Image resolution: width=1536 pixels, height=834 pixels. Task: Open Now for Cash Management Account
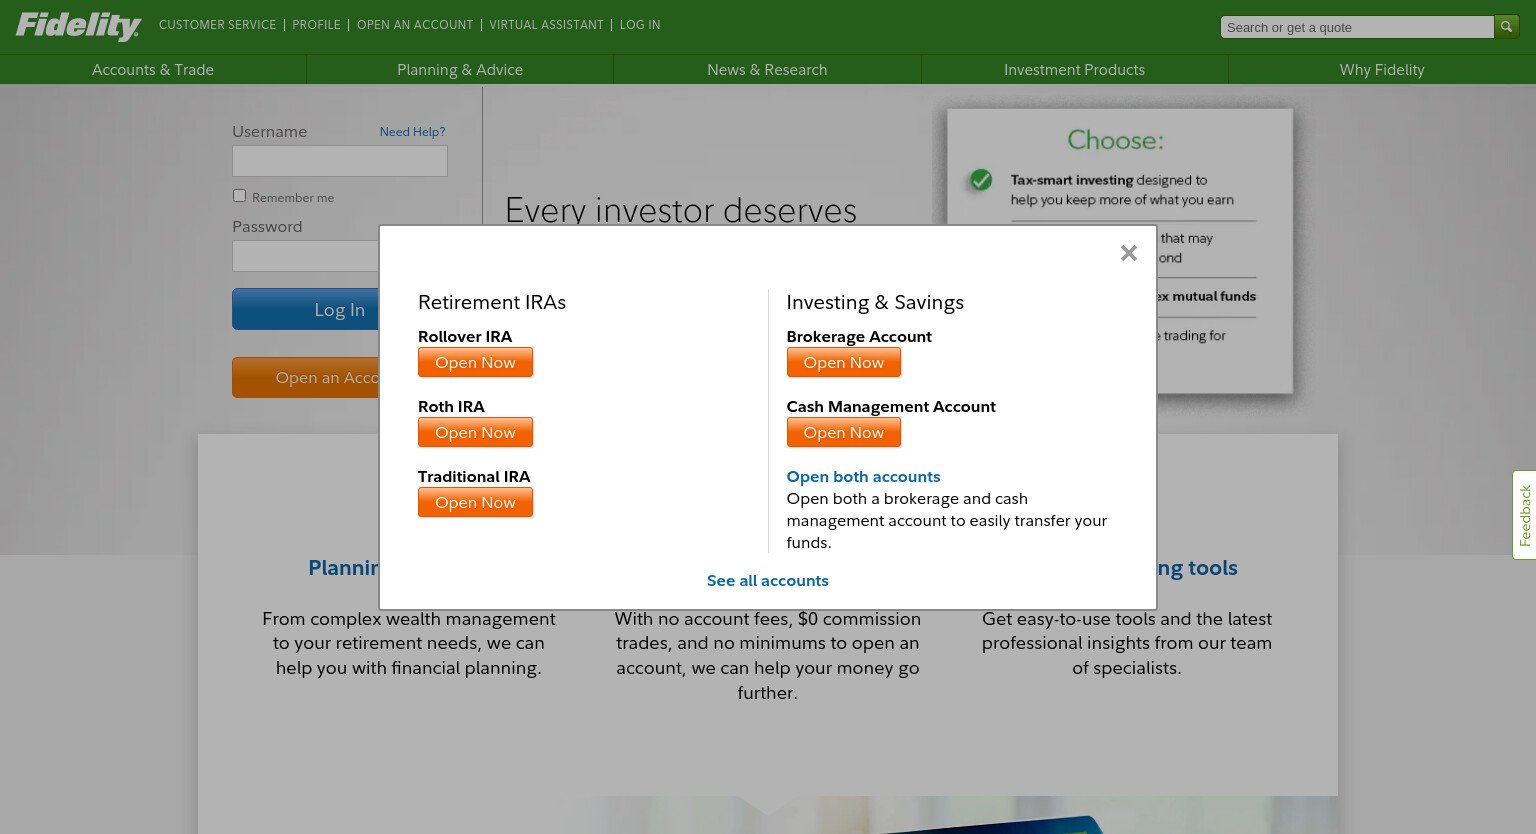(844, 432)
